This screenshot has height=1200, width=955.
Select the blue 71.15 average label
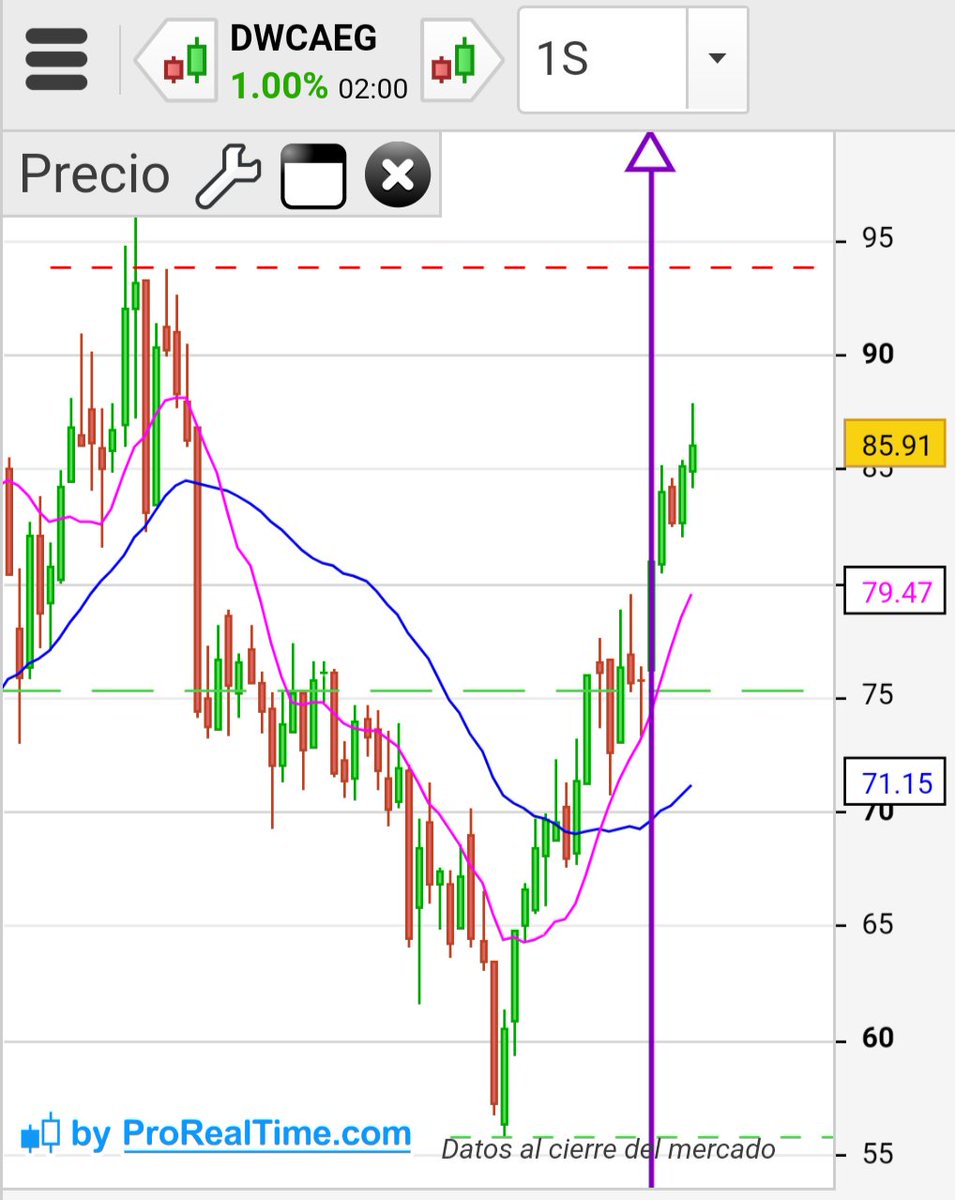coord(895,781)
